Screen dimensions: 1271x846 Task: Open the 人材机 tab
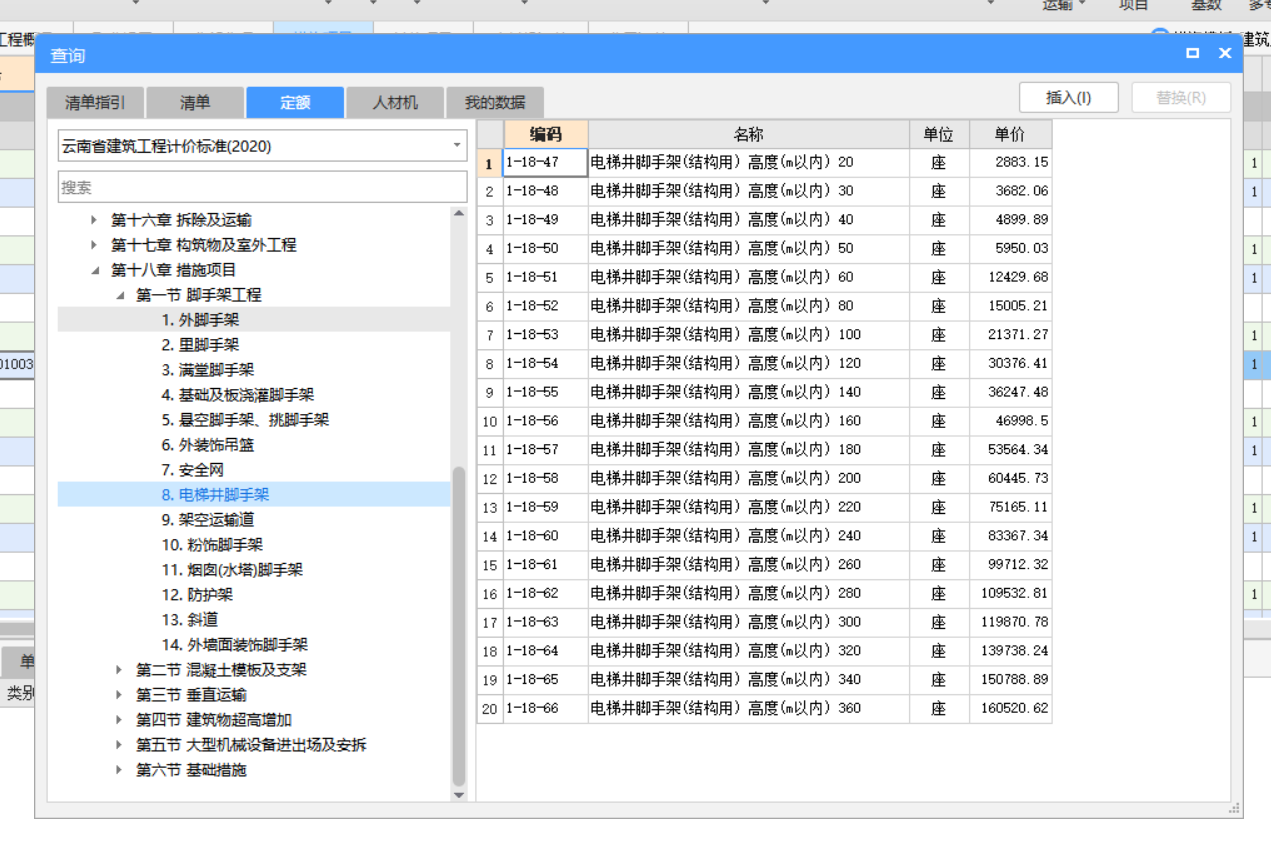point(395,102)
